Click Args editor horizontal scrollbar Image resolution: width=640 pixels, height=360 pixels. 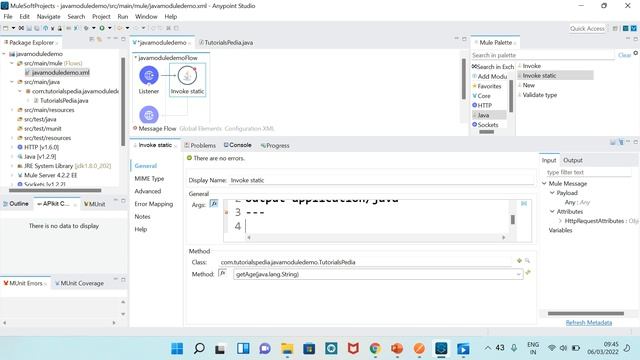click(376, 237)
